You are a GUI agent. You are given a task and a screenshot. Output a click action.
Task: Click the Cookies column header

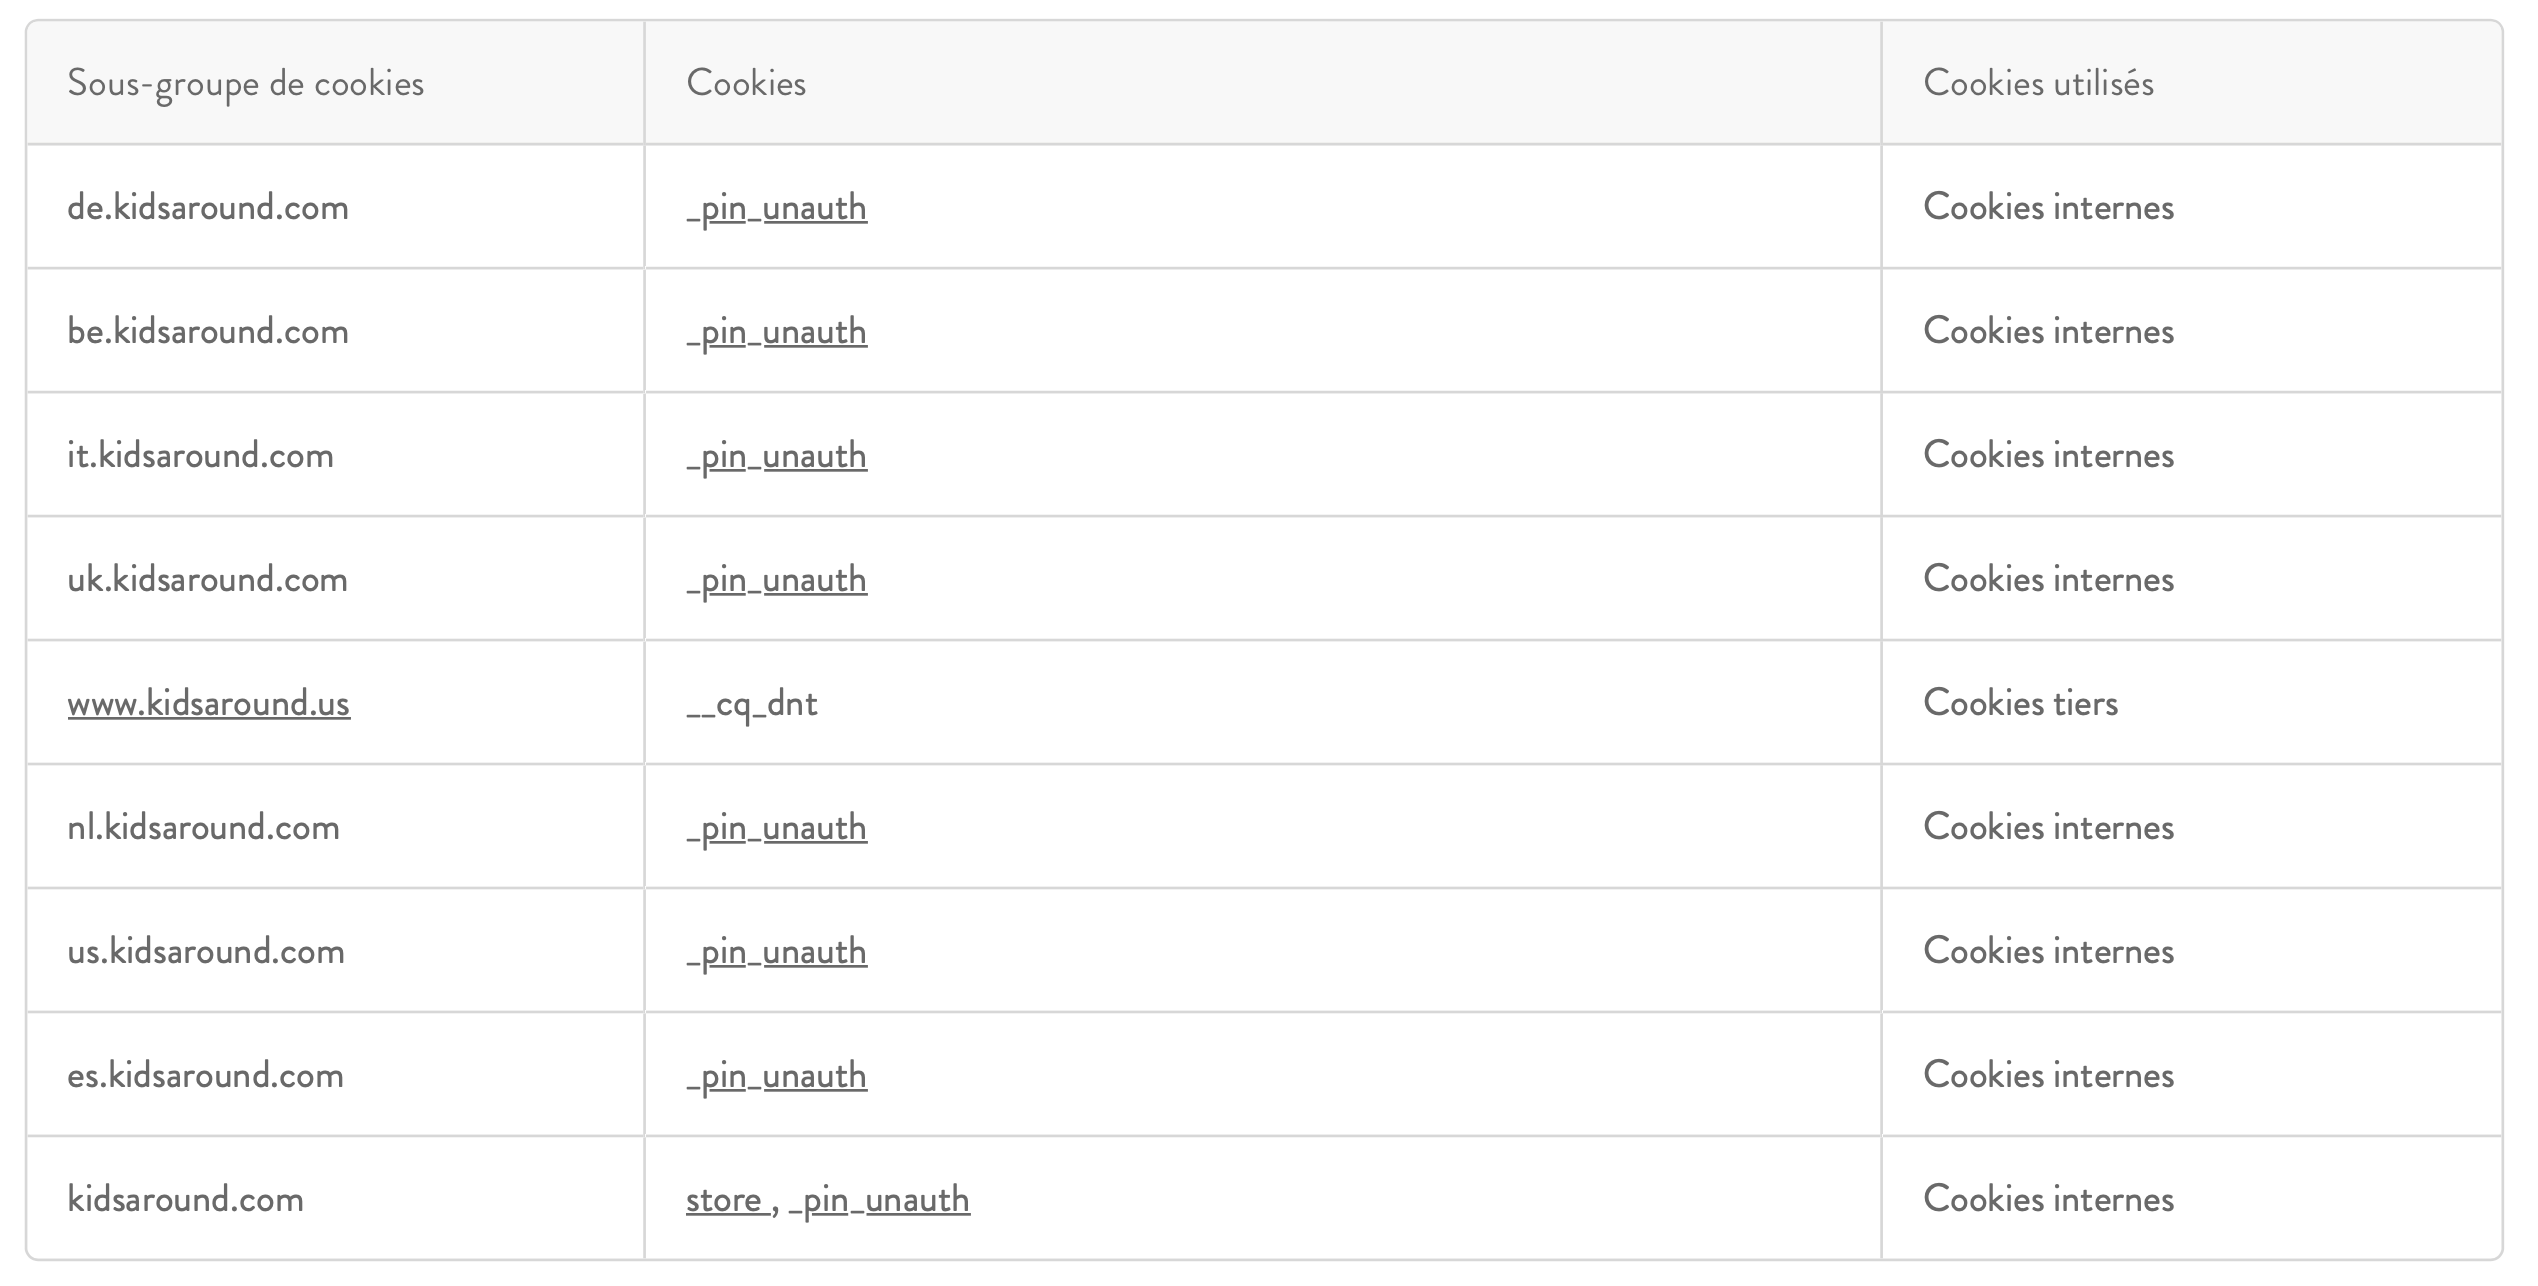[x=746, y=84]
